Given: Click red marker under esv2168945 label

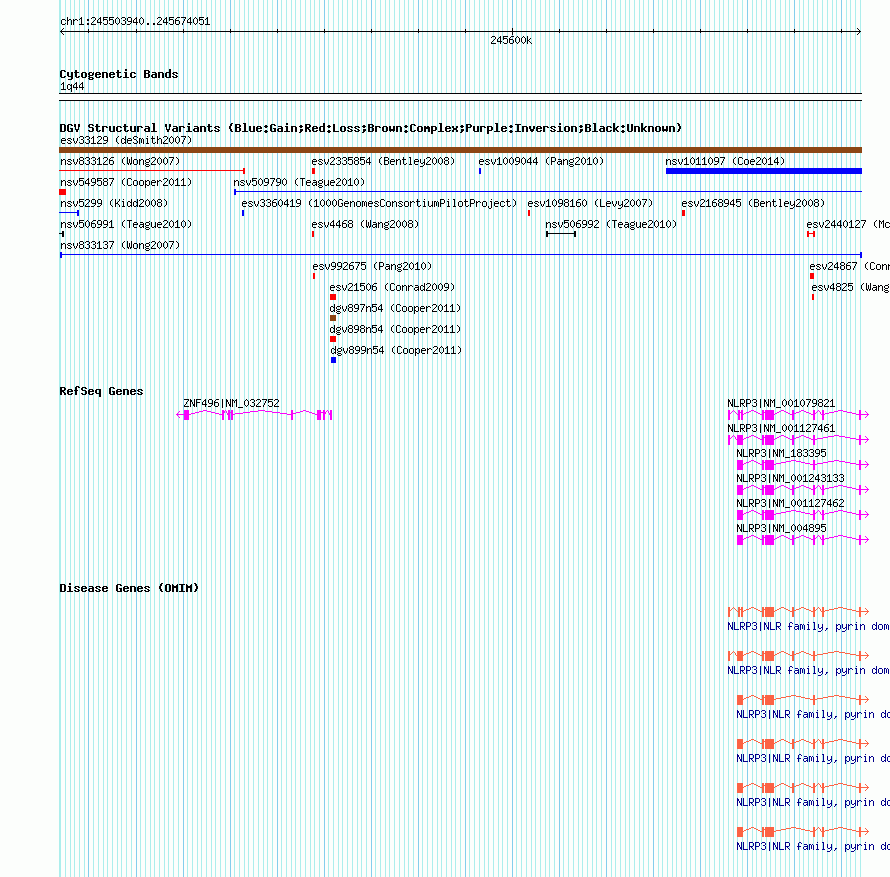Looking at the screenshot, I should (x=683, y=213).
